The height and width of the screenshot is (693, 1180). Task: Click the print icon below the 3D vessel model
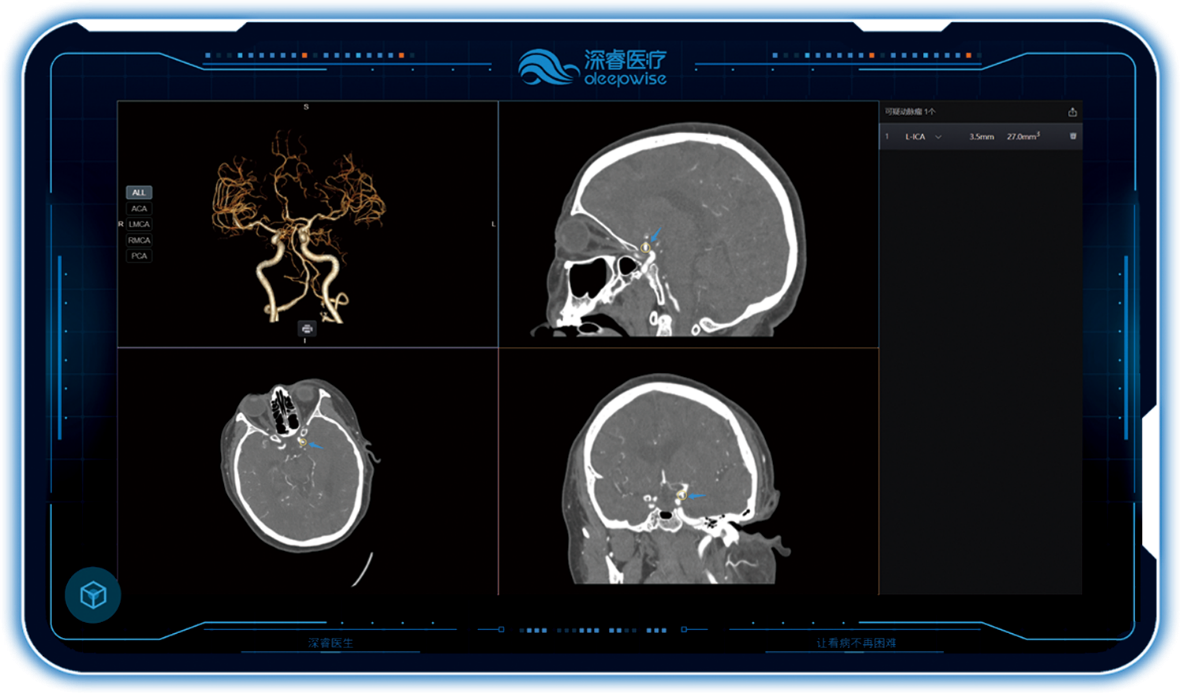[x=307, y=327]
